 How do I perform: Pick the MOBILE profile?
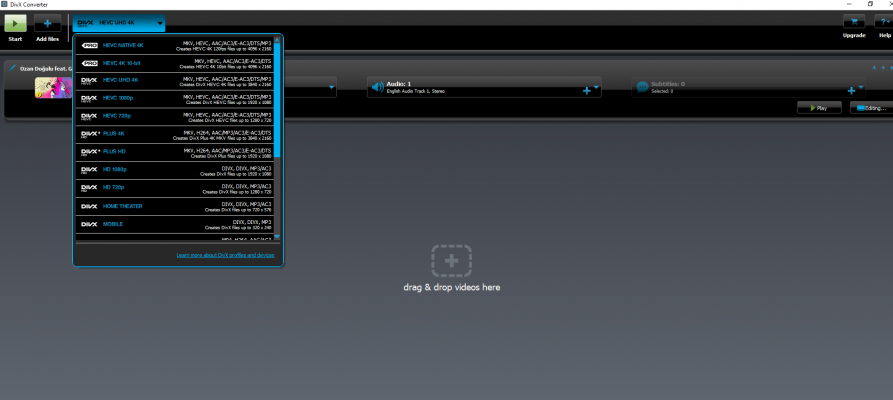pyautogui.click(x=175, y=225)
